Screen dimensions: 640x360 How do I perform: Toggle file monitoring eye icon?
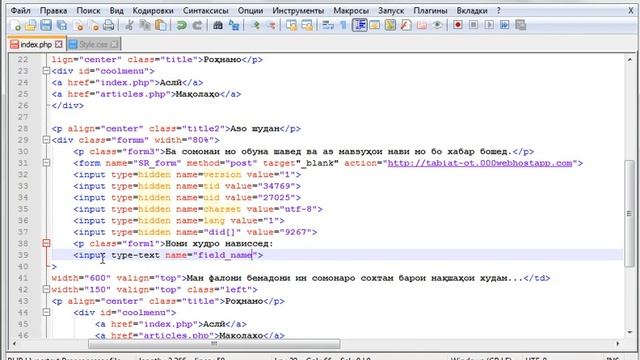coord(437,26)
